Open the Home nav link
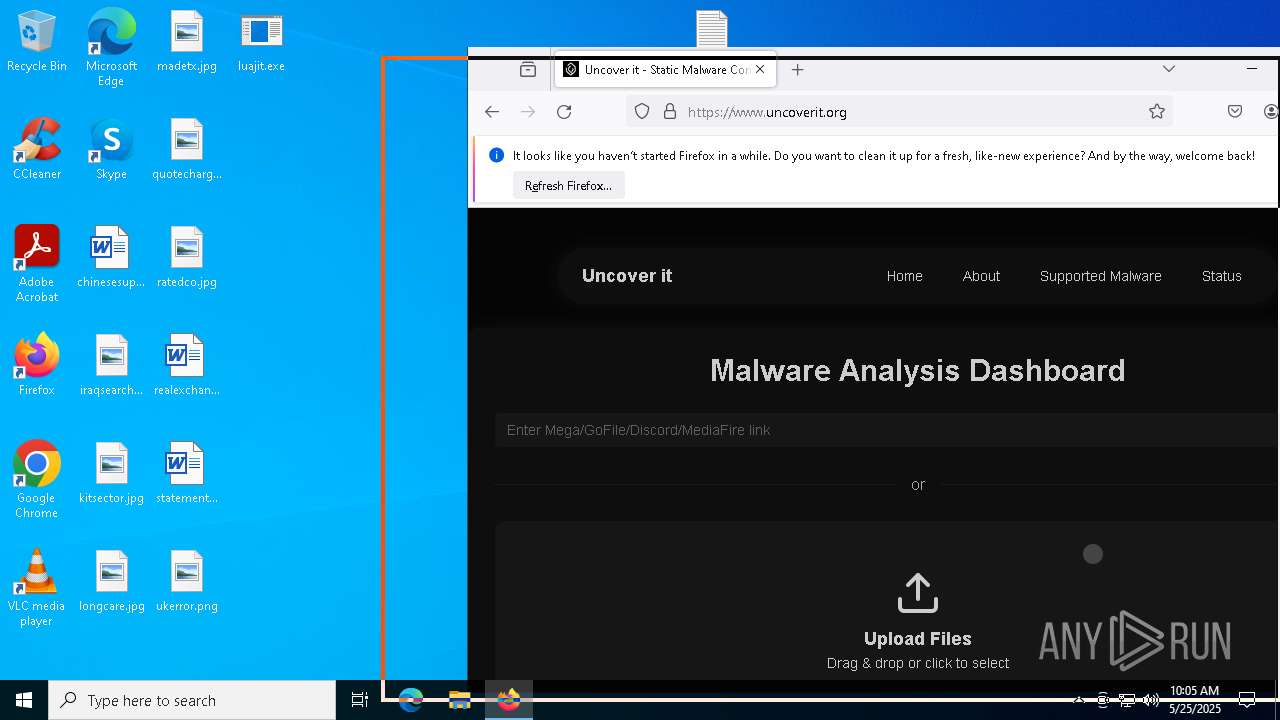1280x720 pixels. click(x=905, y=276)
